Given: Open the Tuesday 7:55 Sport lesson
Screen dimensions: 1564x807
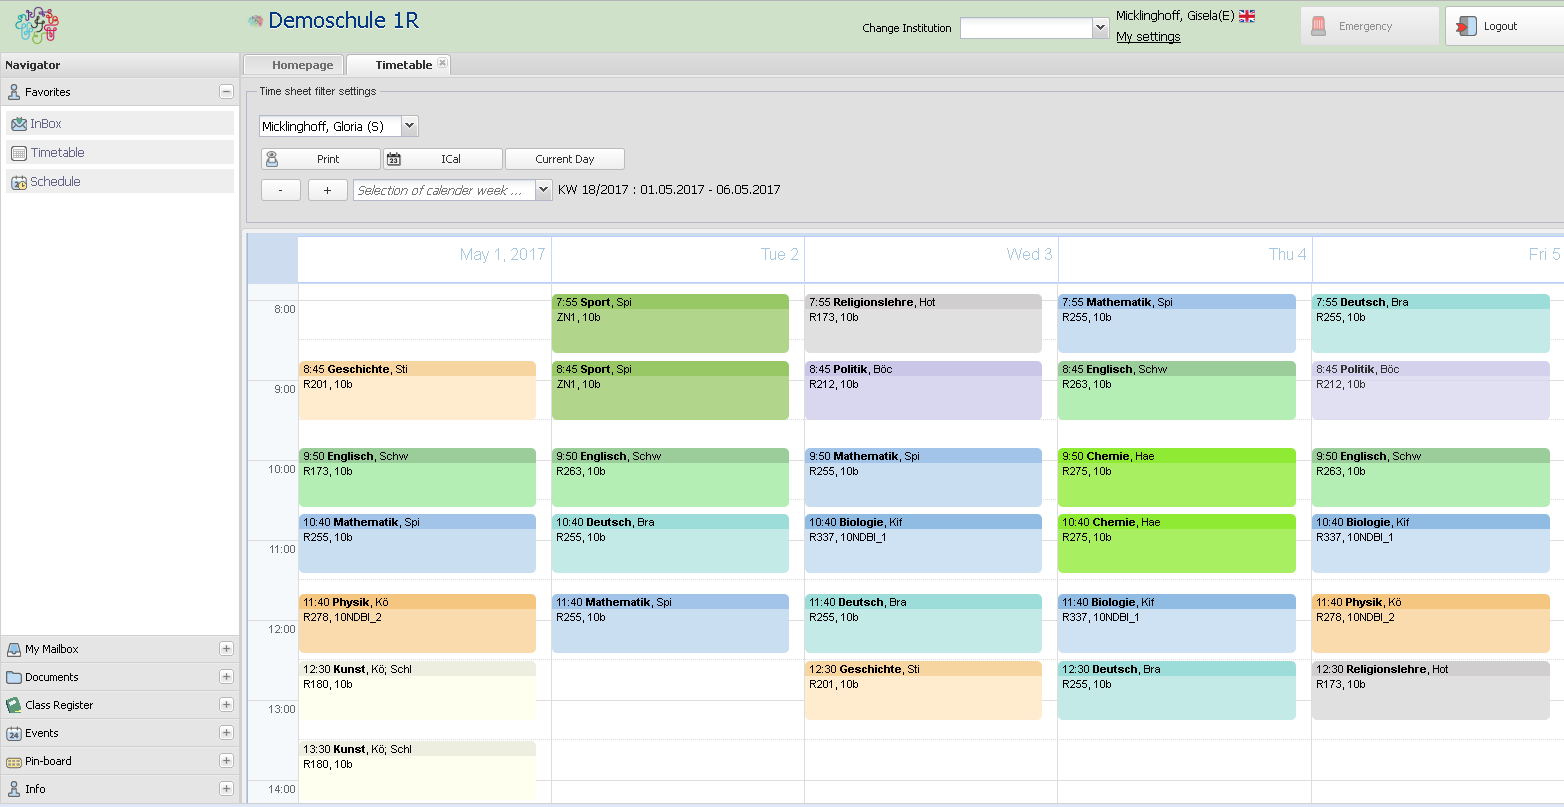Looking at the screenshot, I should 670,323.
